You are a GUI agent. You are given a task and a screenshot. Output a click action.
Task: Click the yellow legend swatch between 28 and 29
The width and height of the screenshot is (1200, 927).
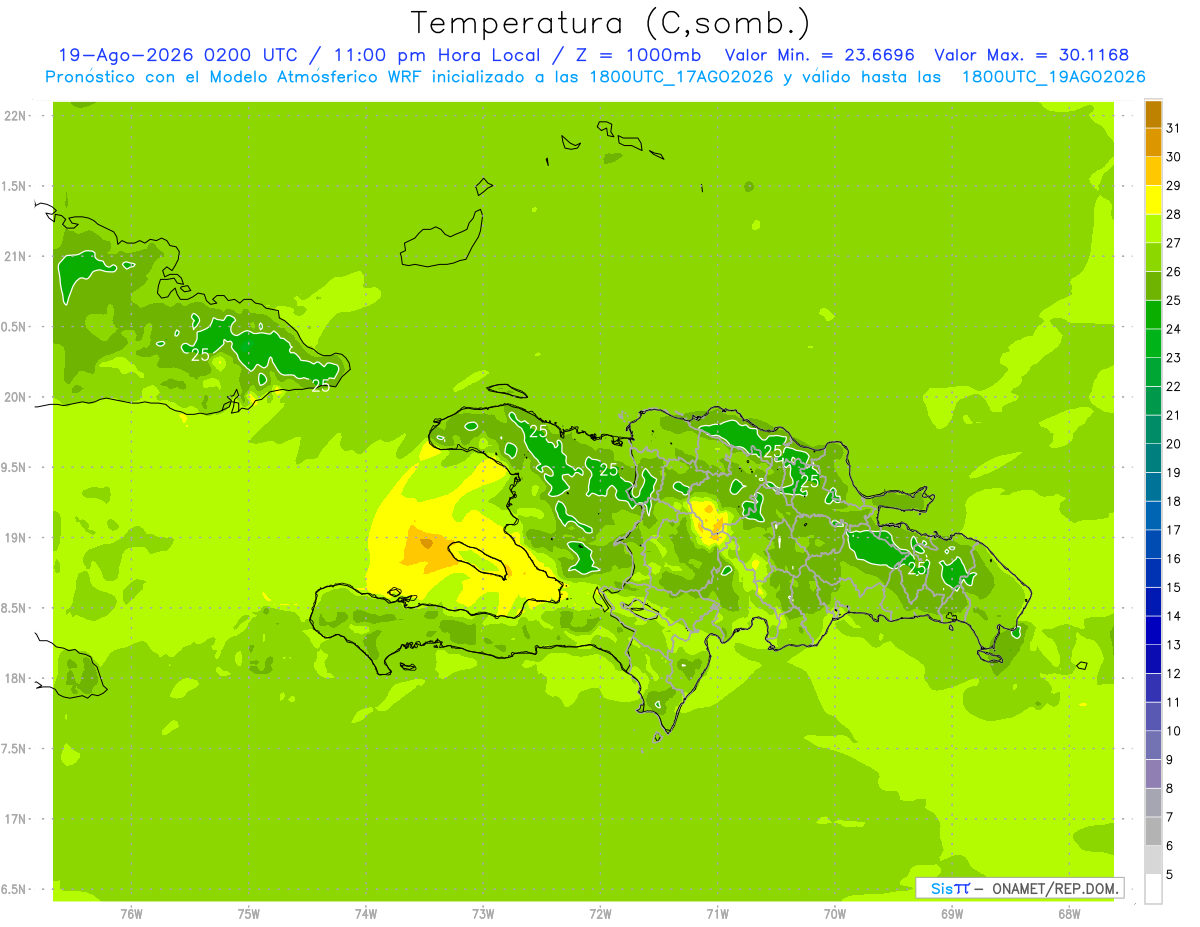pos(1153,201)
